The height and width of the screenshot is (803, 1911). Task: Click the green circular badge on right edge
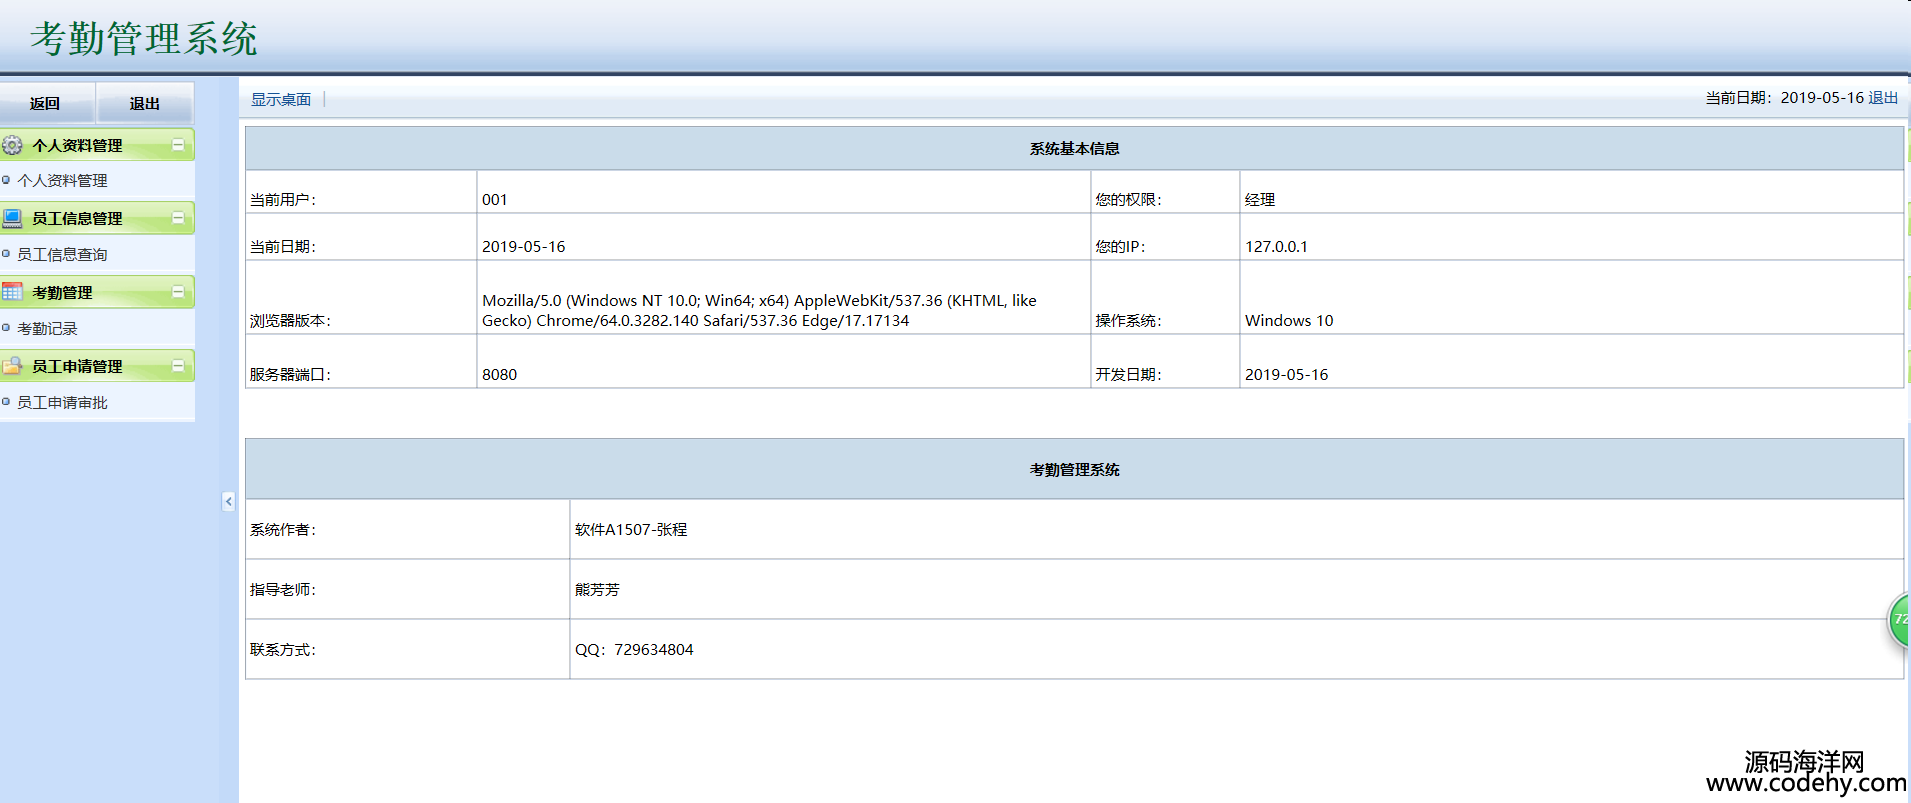pos(1899,620)
